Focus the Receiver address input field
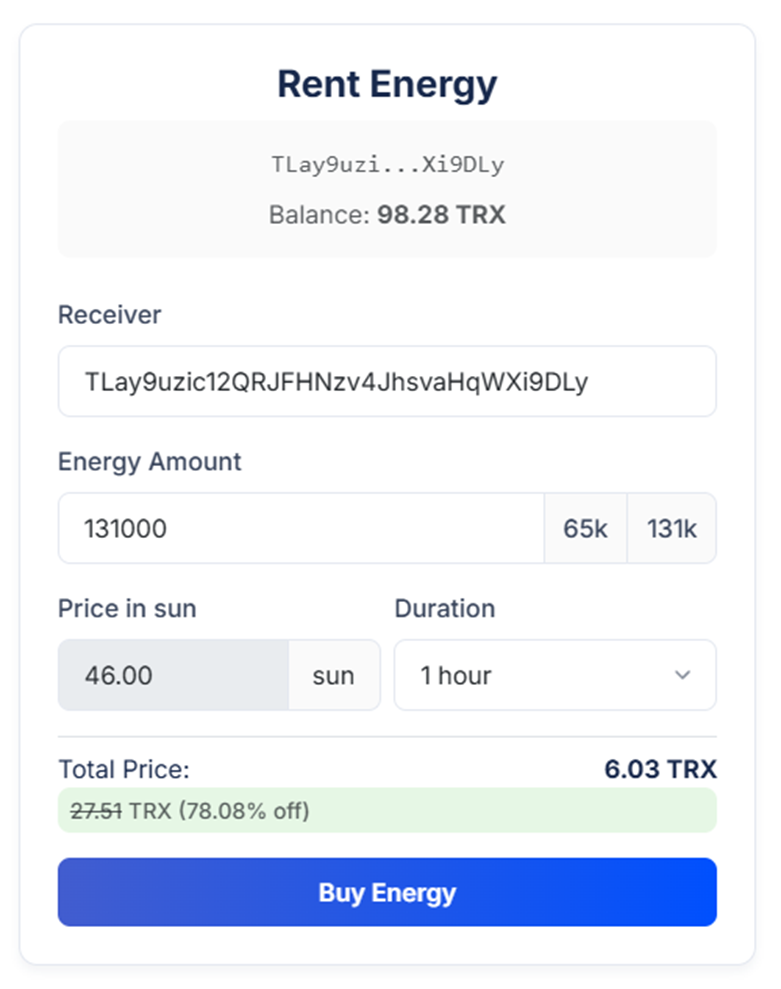The width and height of the screenshot is (781, 989). (387, 382)
